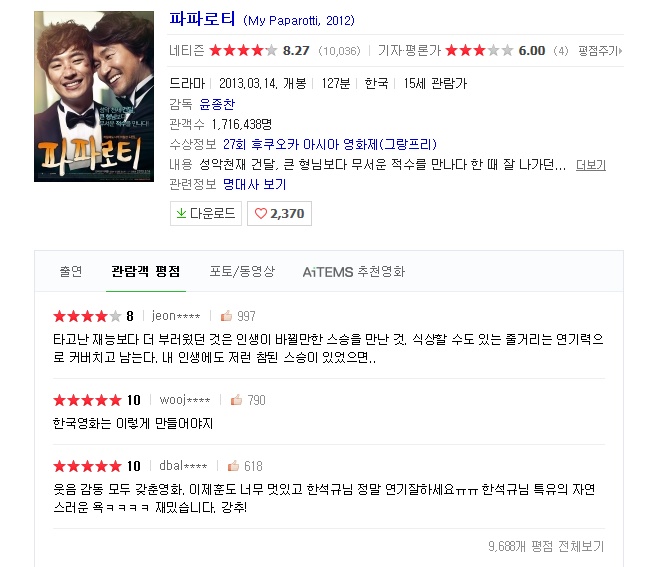Switch to the 포토/동영상 tab
The width and height of the screenshot is (659, 567).
(x=242, y=271)
